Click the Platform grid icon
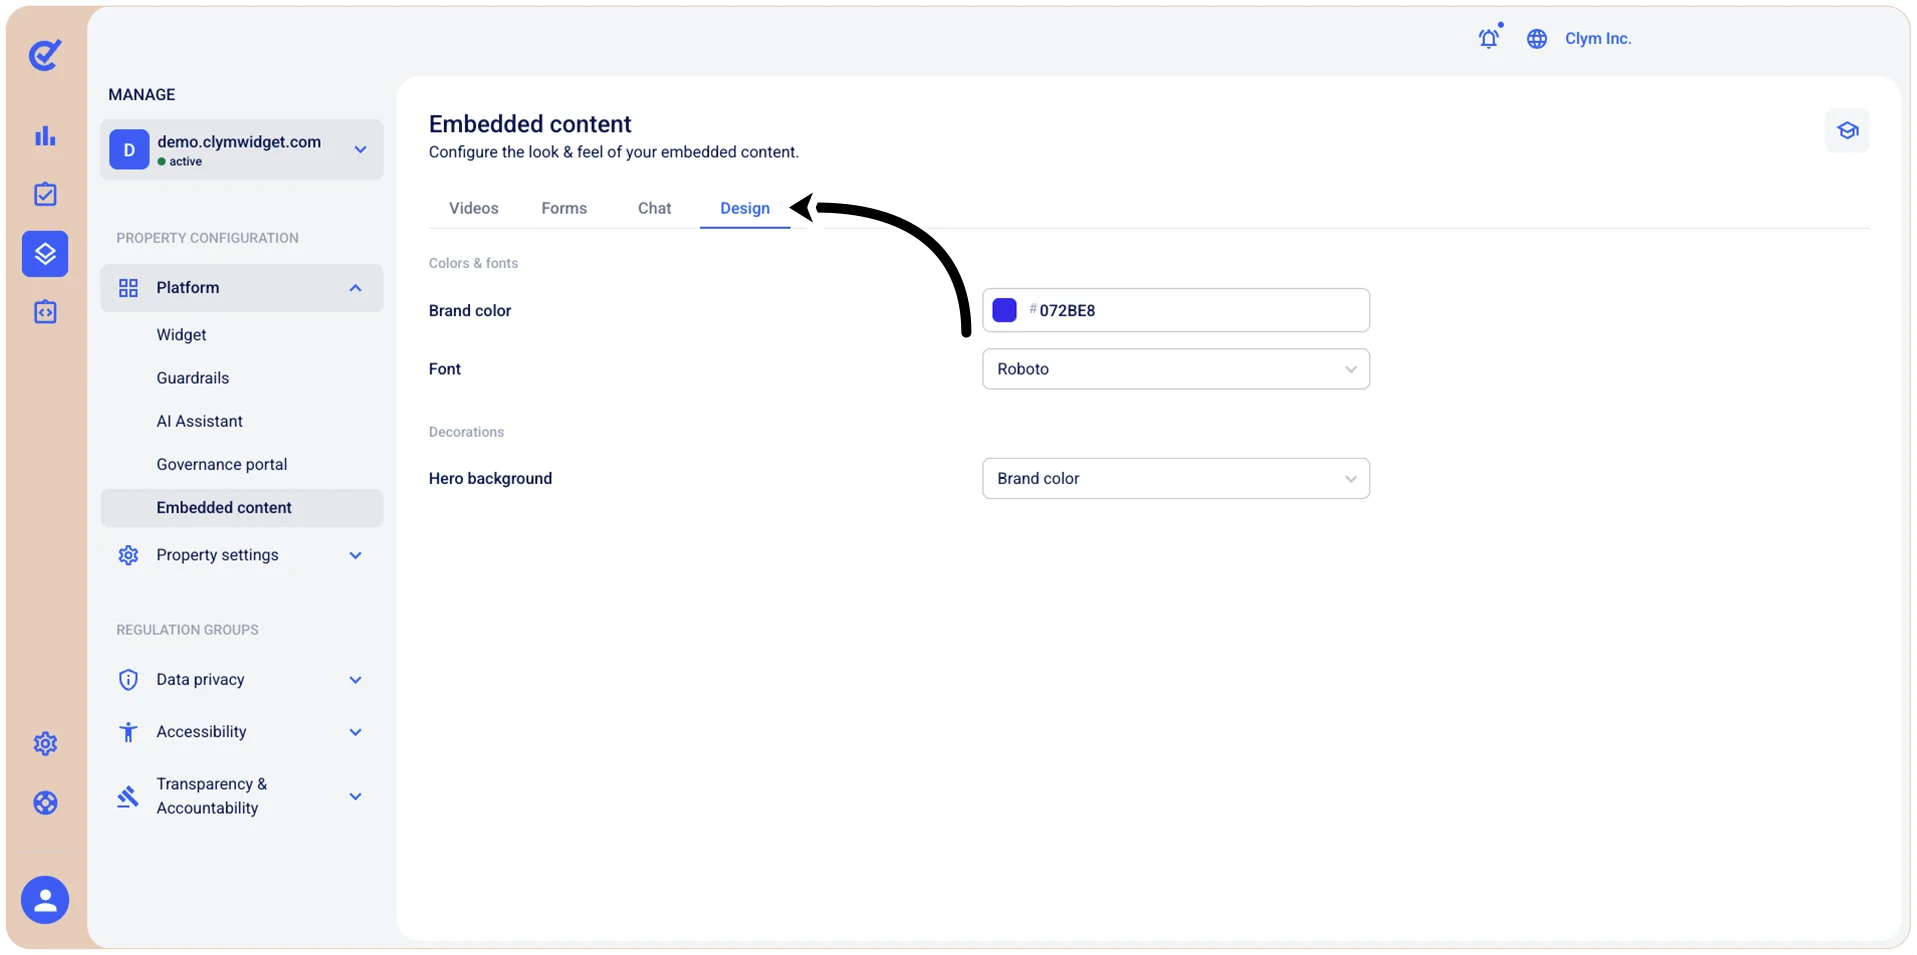The width and height of the screenshot is (1917, 955). 128,288
